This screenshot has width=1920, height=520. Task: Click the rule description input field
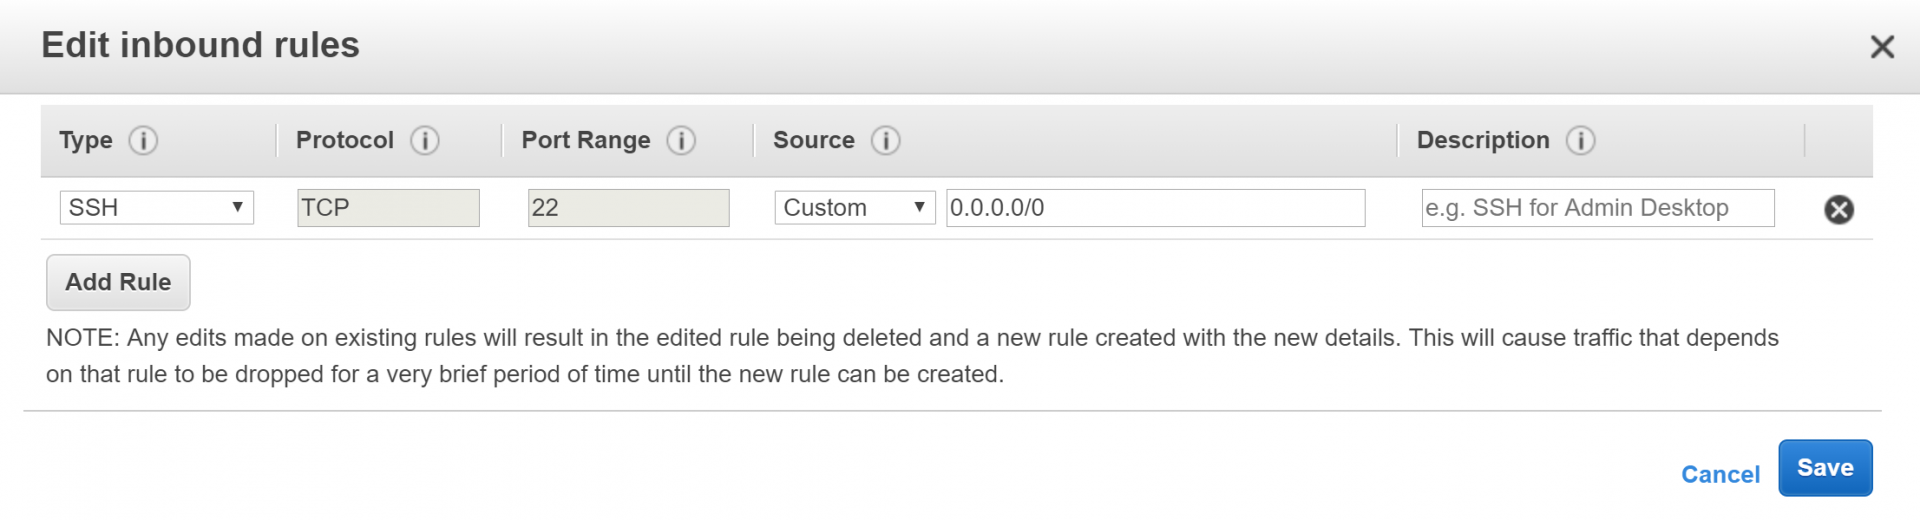click(x=1598, y=208)
